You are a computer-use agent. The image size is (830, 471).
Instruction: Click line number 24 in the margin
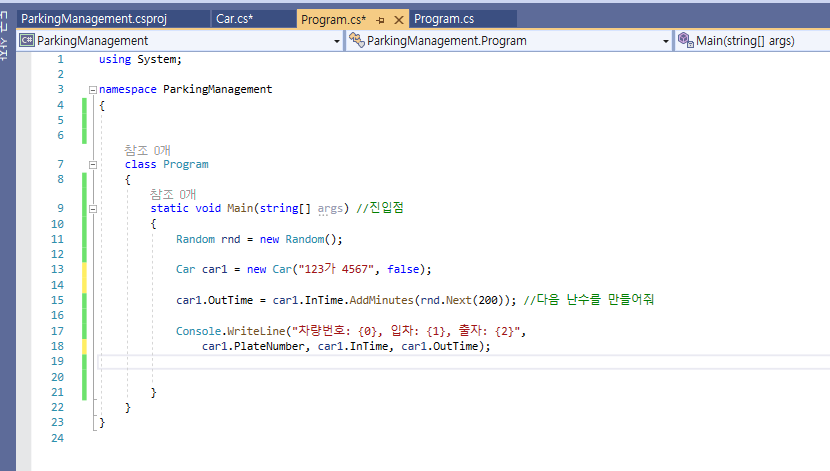coord(57,438)
